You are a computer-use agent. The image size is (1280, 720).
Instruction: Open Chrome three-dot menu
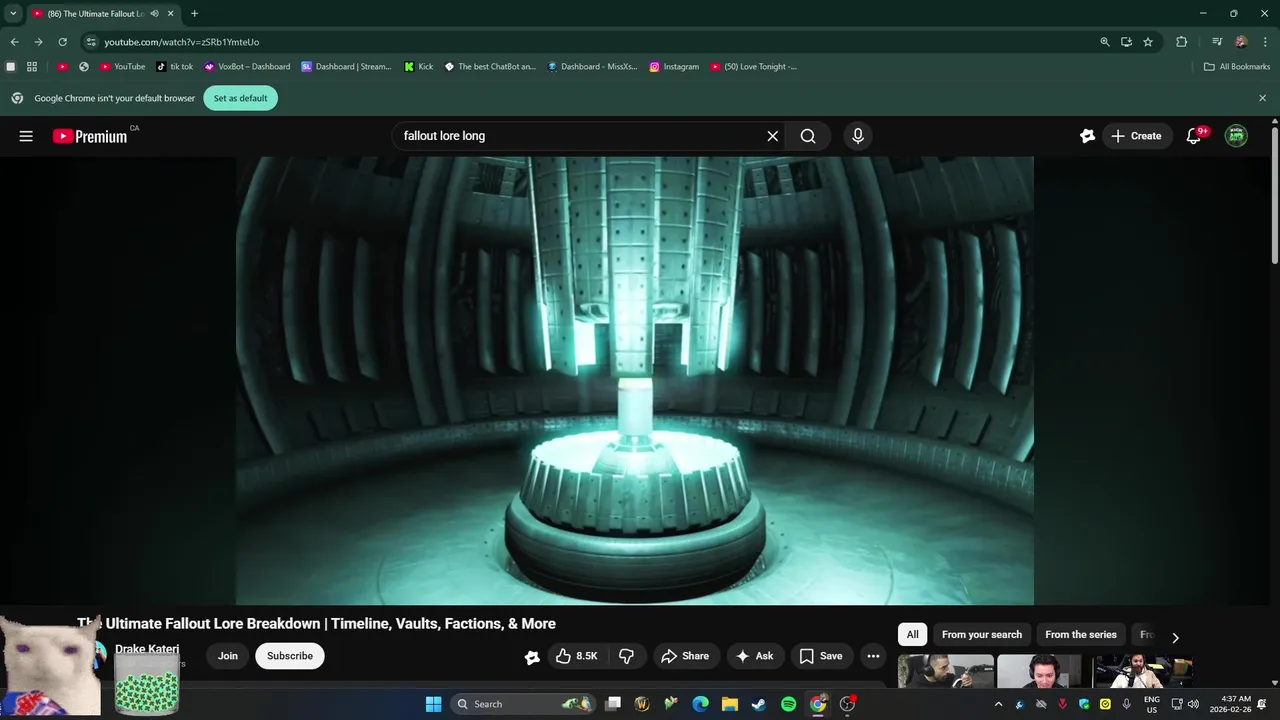point(1264,42)
